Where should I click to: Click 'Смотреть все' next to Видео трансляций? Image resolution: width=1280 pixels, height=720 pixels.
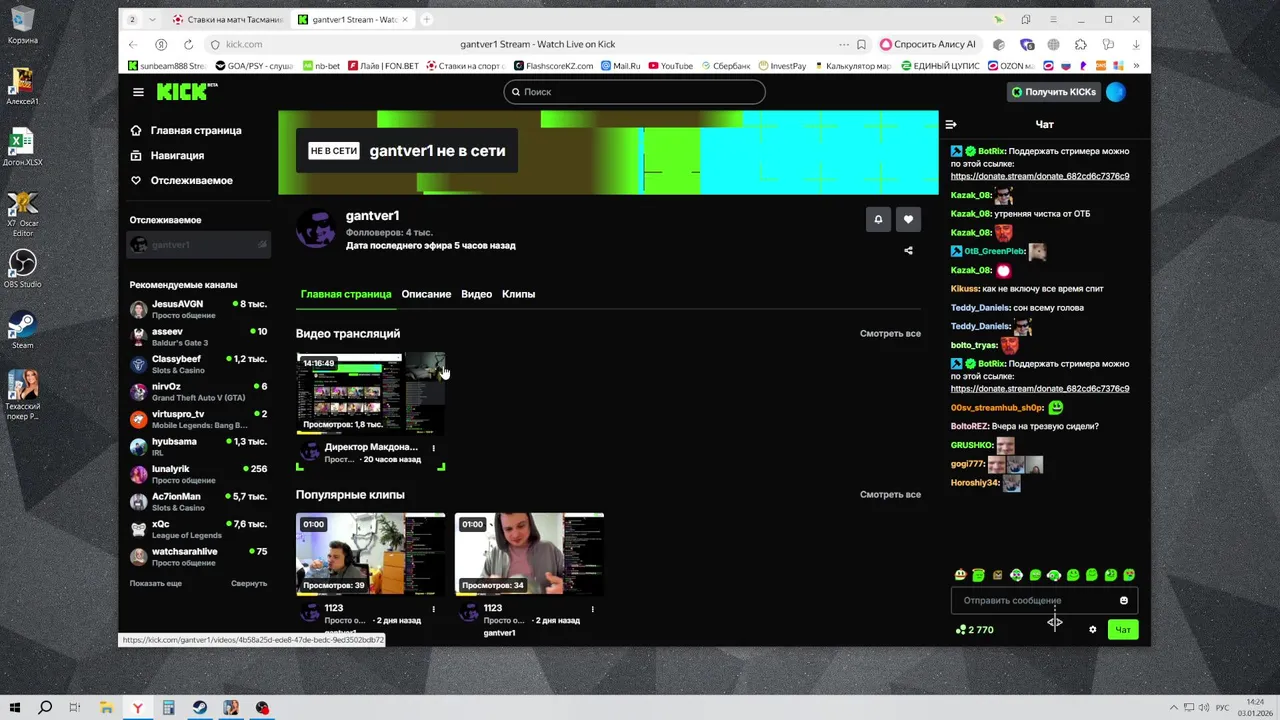890,333
